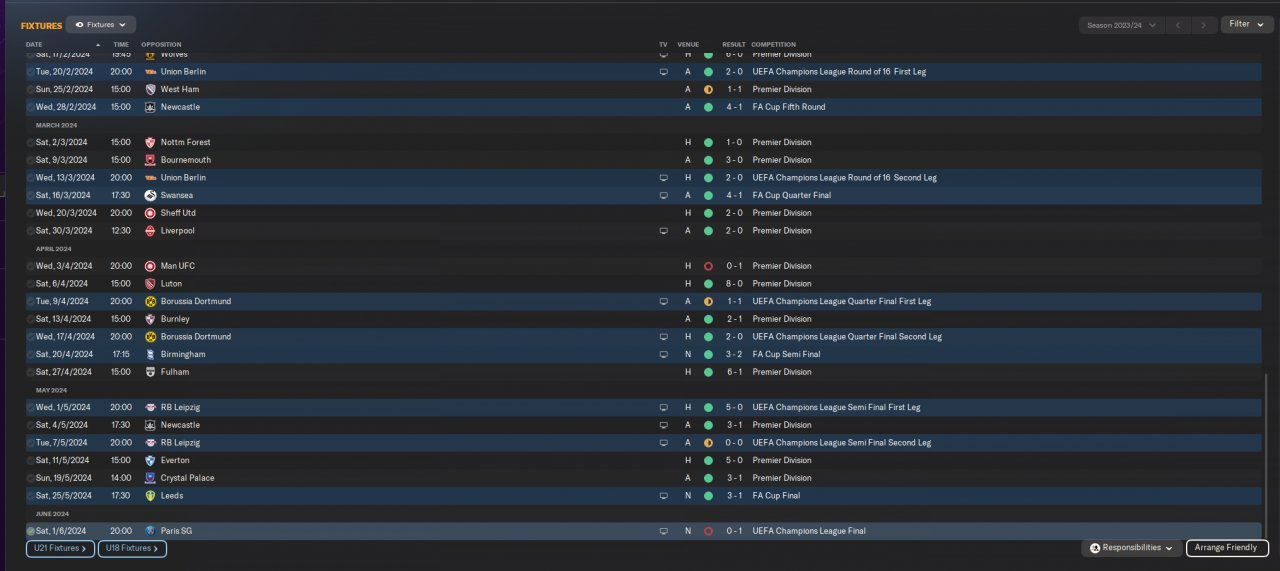Click the Crystal Palace club badge
The height and width of the screenshot is (571, 1280).
click(150, 478)
